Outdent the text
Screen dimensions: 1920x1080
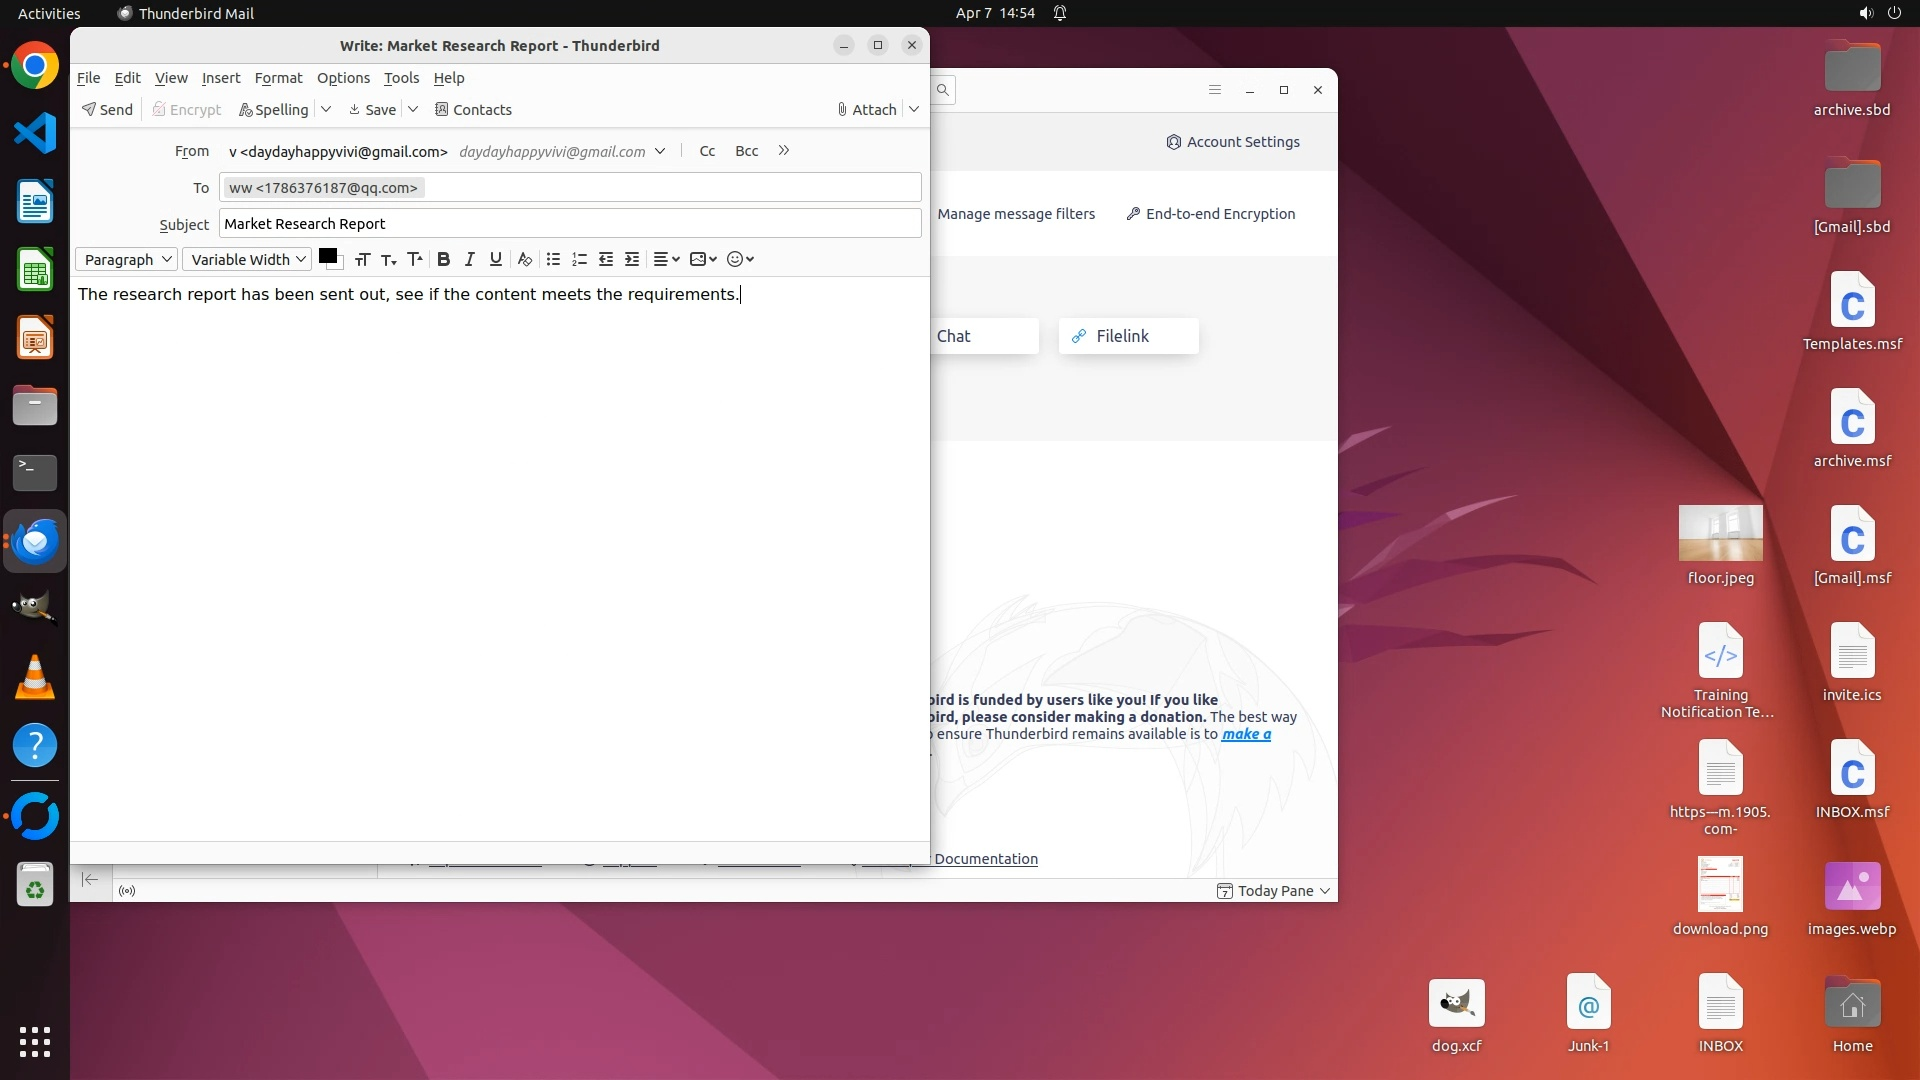(x=605, y=259)
